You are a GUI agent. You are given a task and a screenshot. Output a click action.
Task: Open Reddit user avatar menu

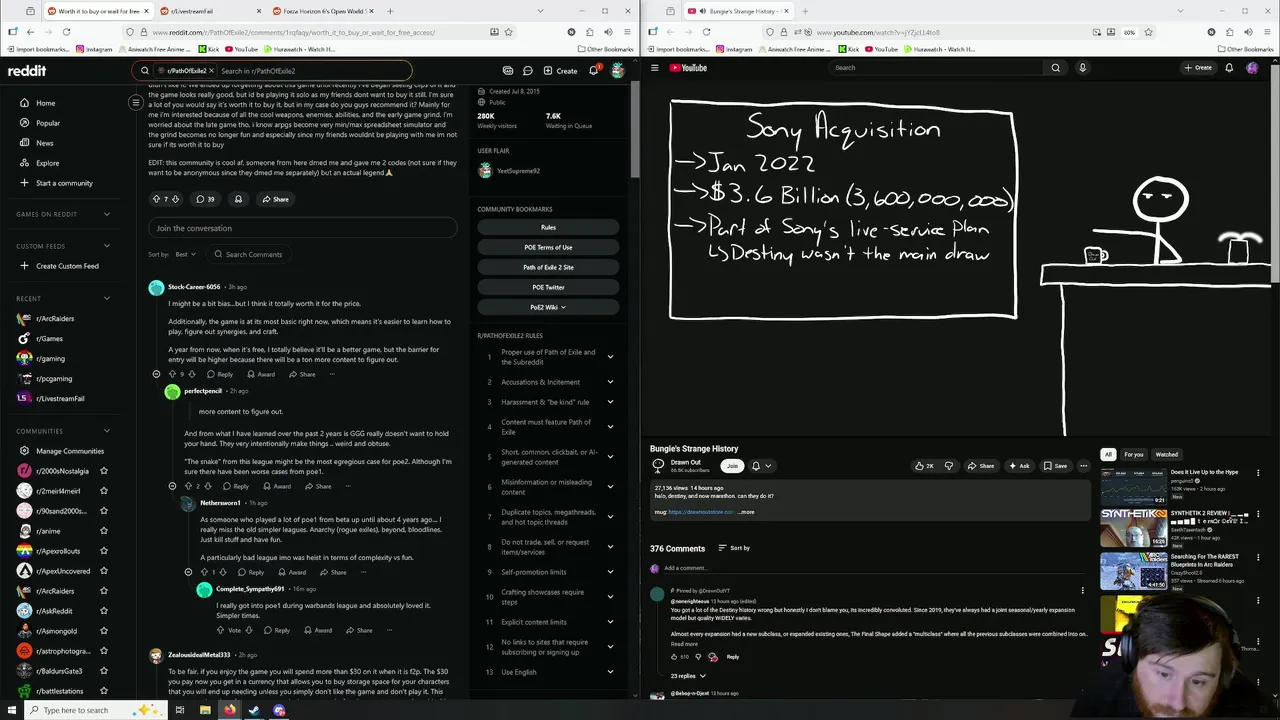(x=618, y=71)
